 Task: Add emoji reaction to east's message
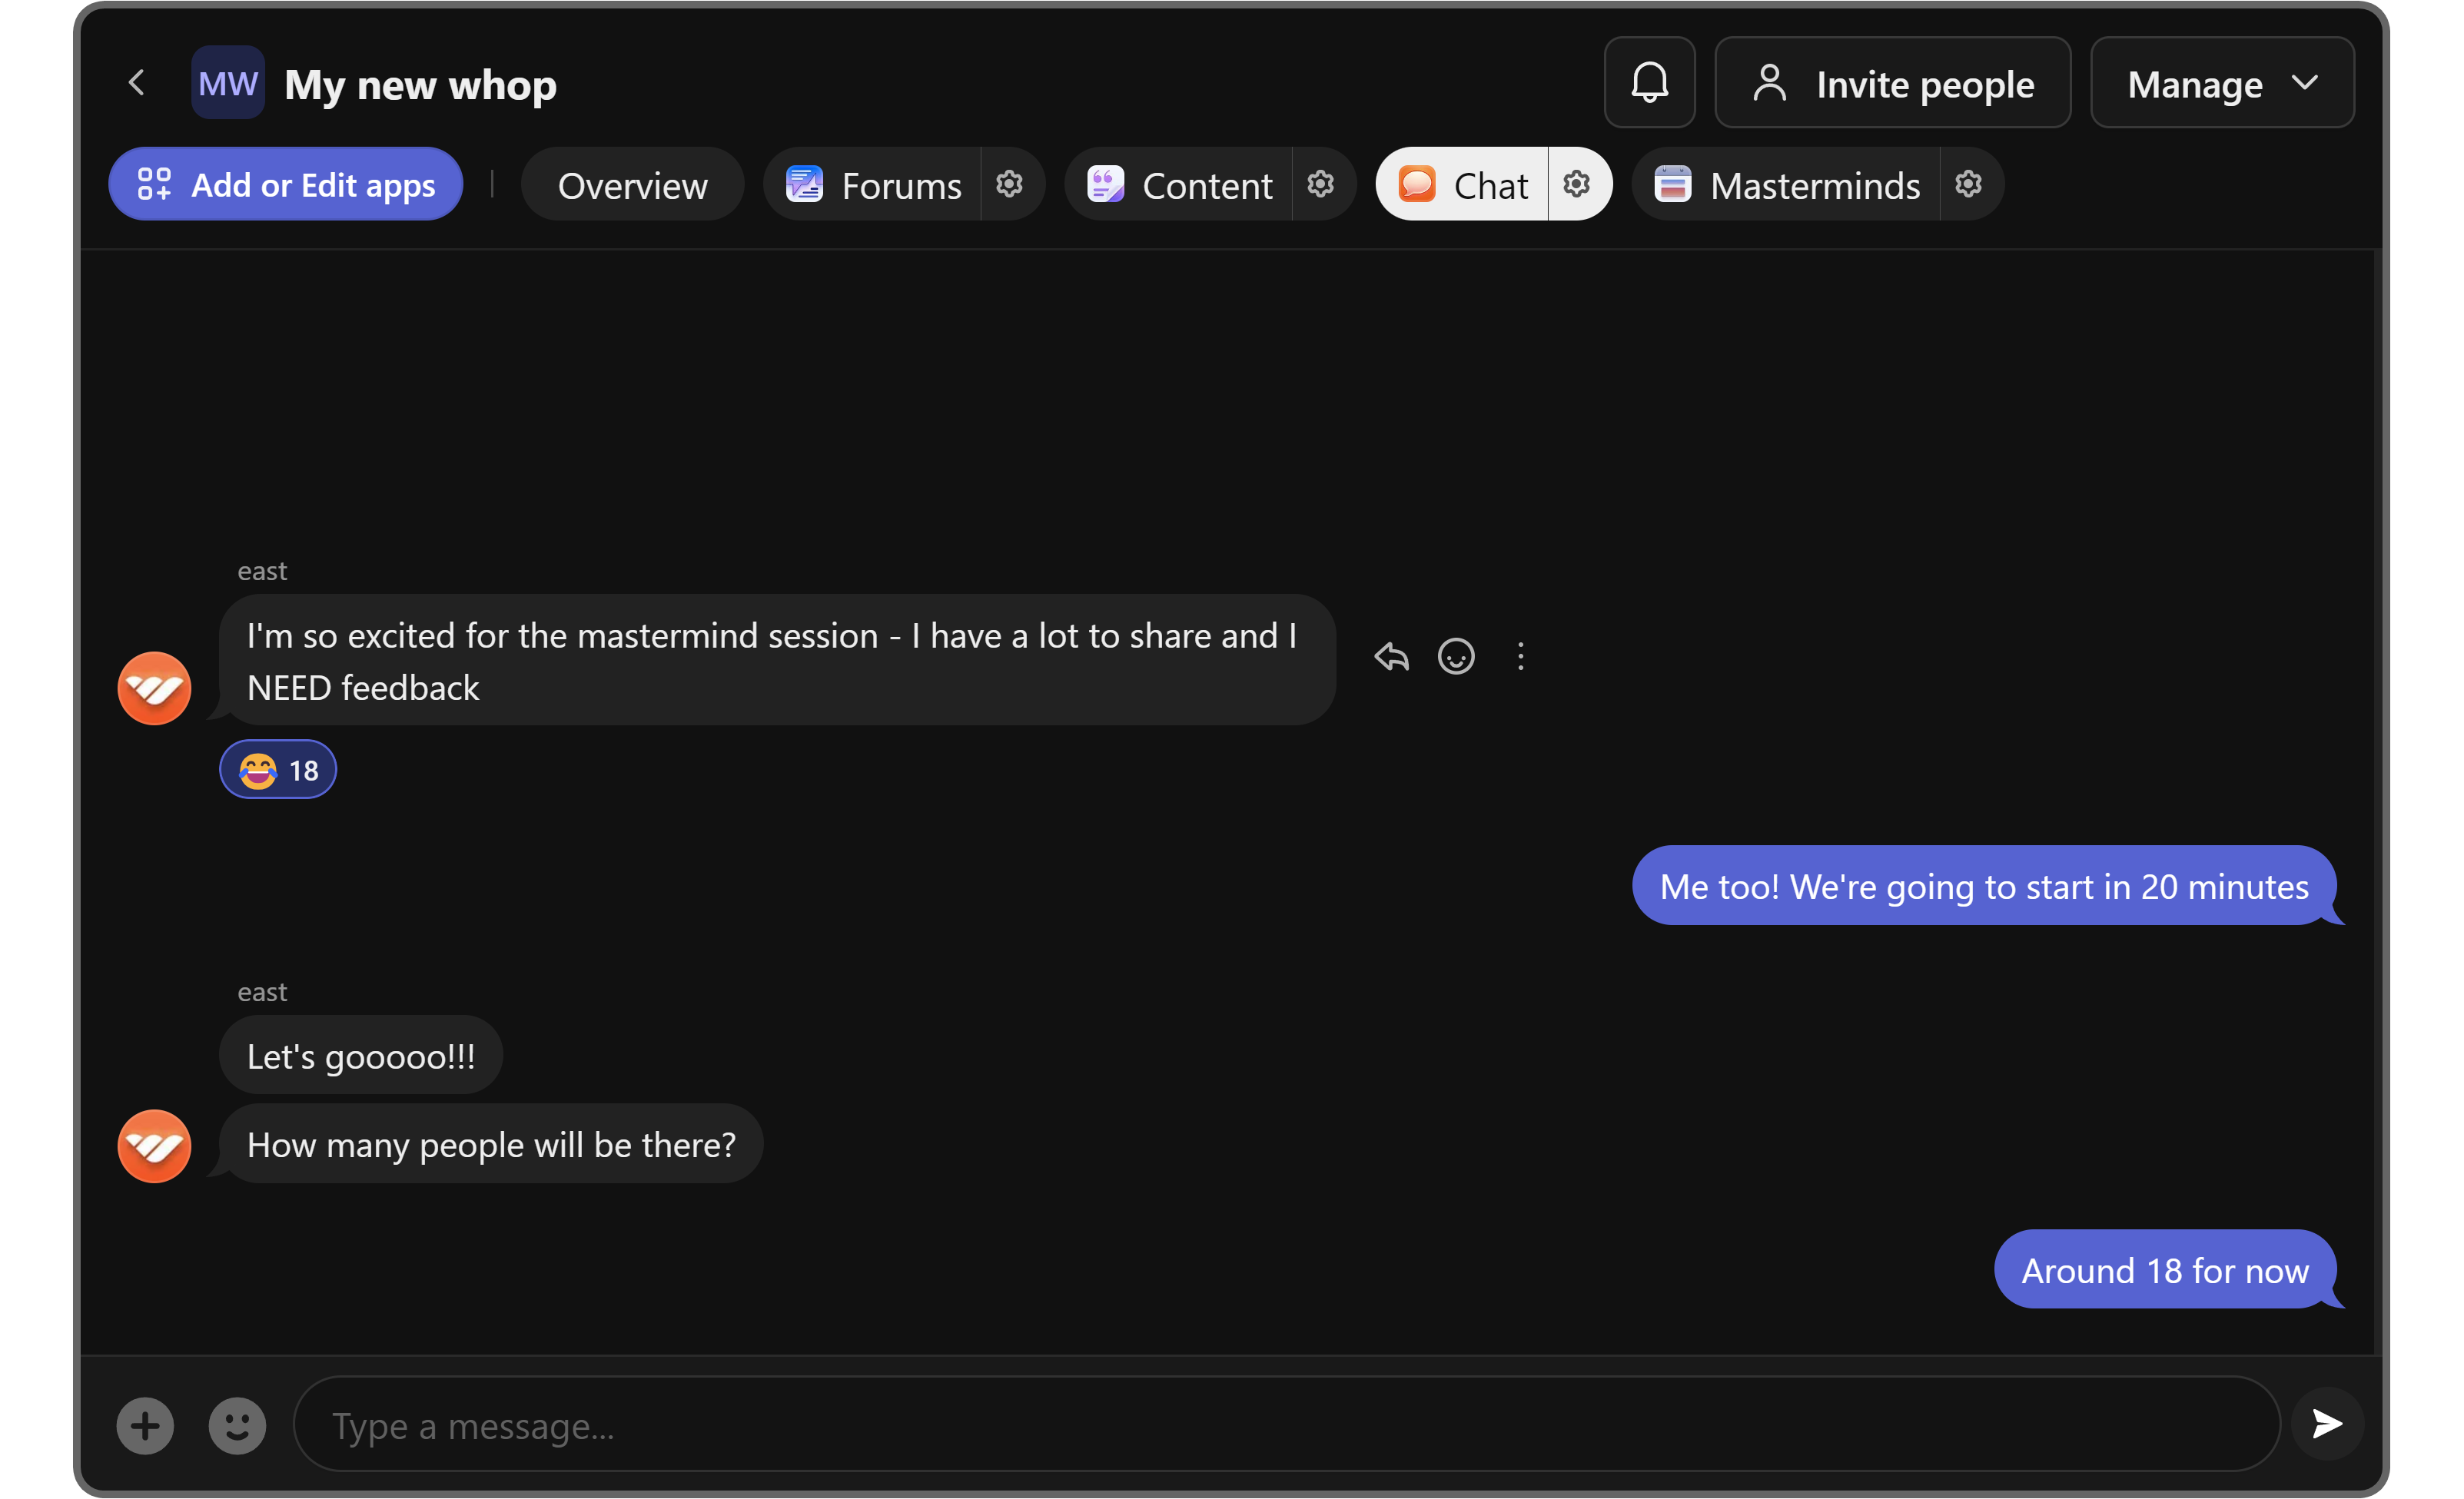pos(1455,657)
